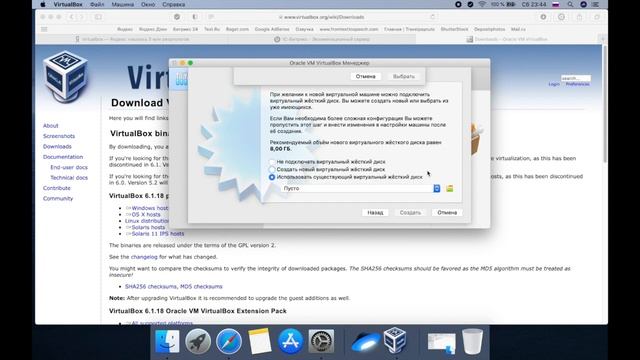Click the SHA256 checksums link
The width and height of the screenshot is (640, 360).
[151, 287]
